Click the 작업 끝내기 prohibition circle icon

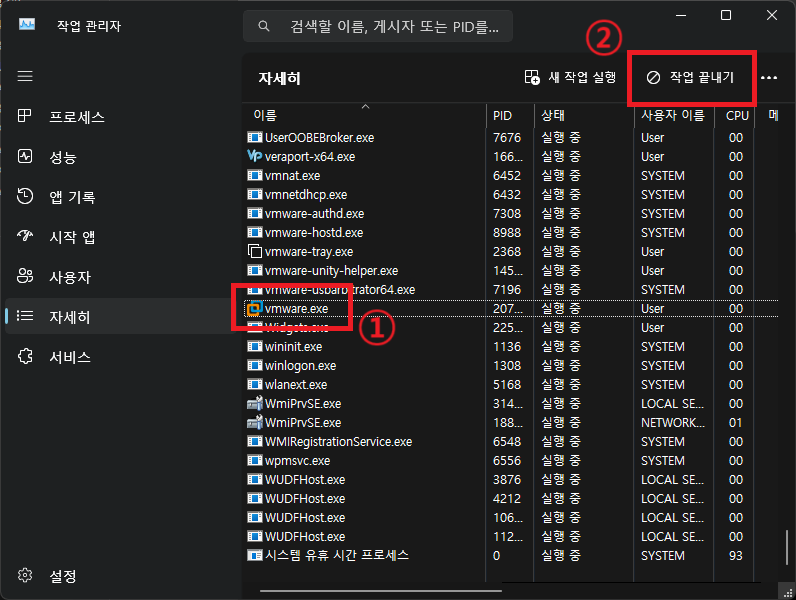[653, 77]
